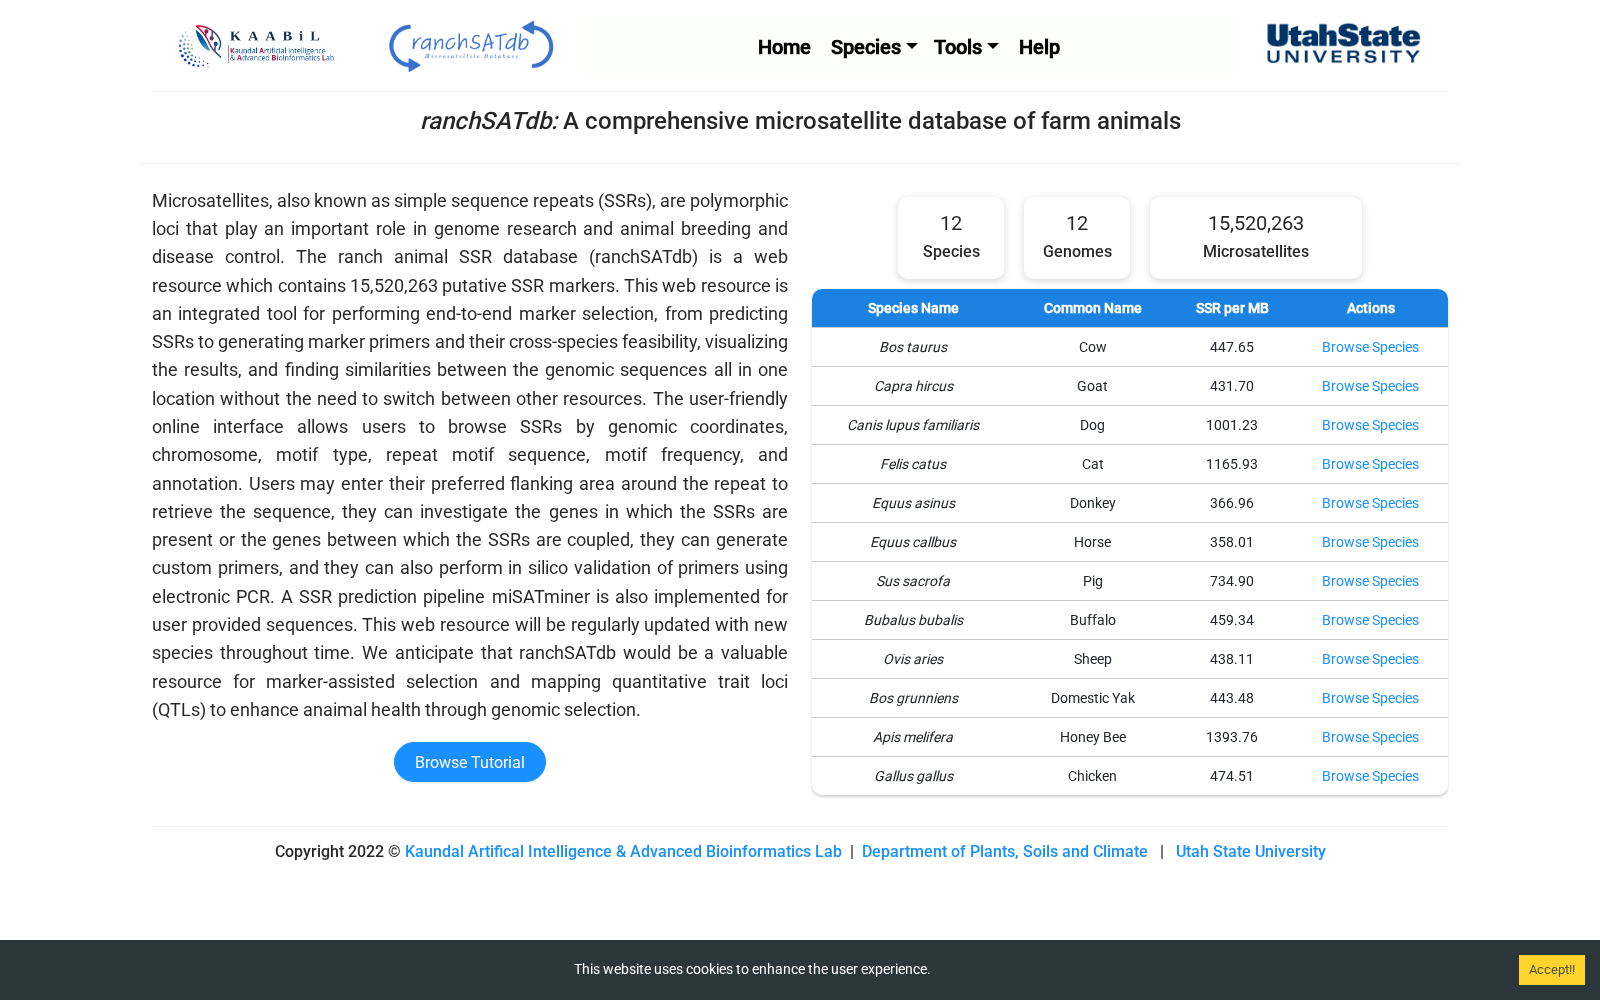Click the Honey Bee common name cell

[1092, 737]
